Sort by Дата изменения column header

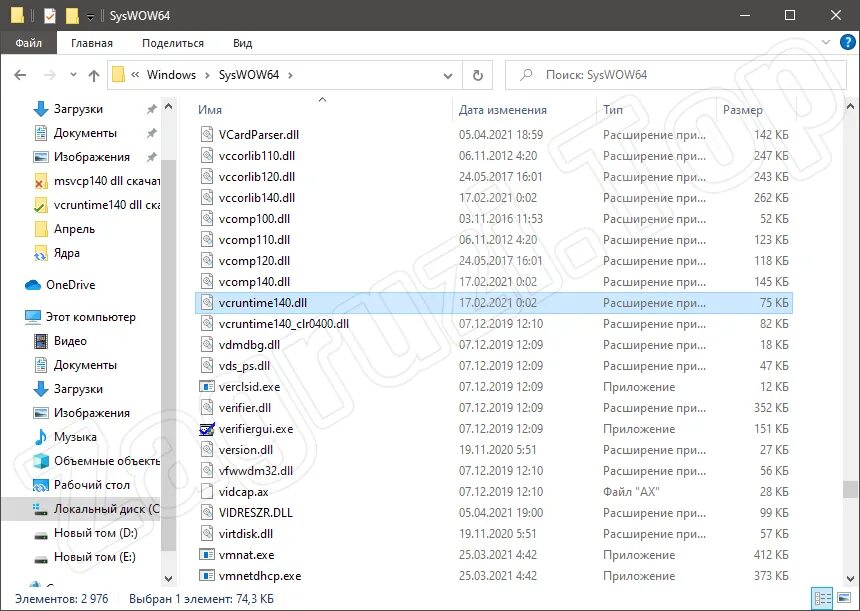click(503, 110)
